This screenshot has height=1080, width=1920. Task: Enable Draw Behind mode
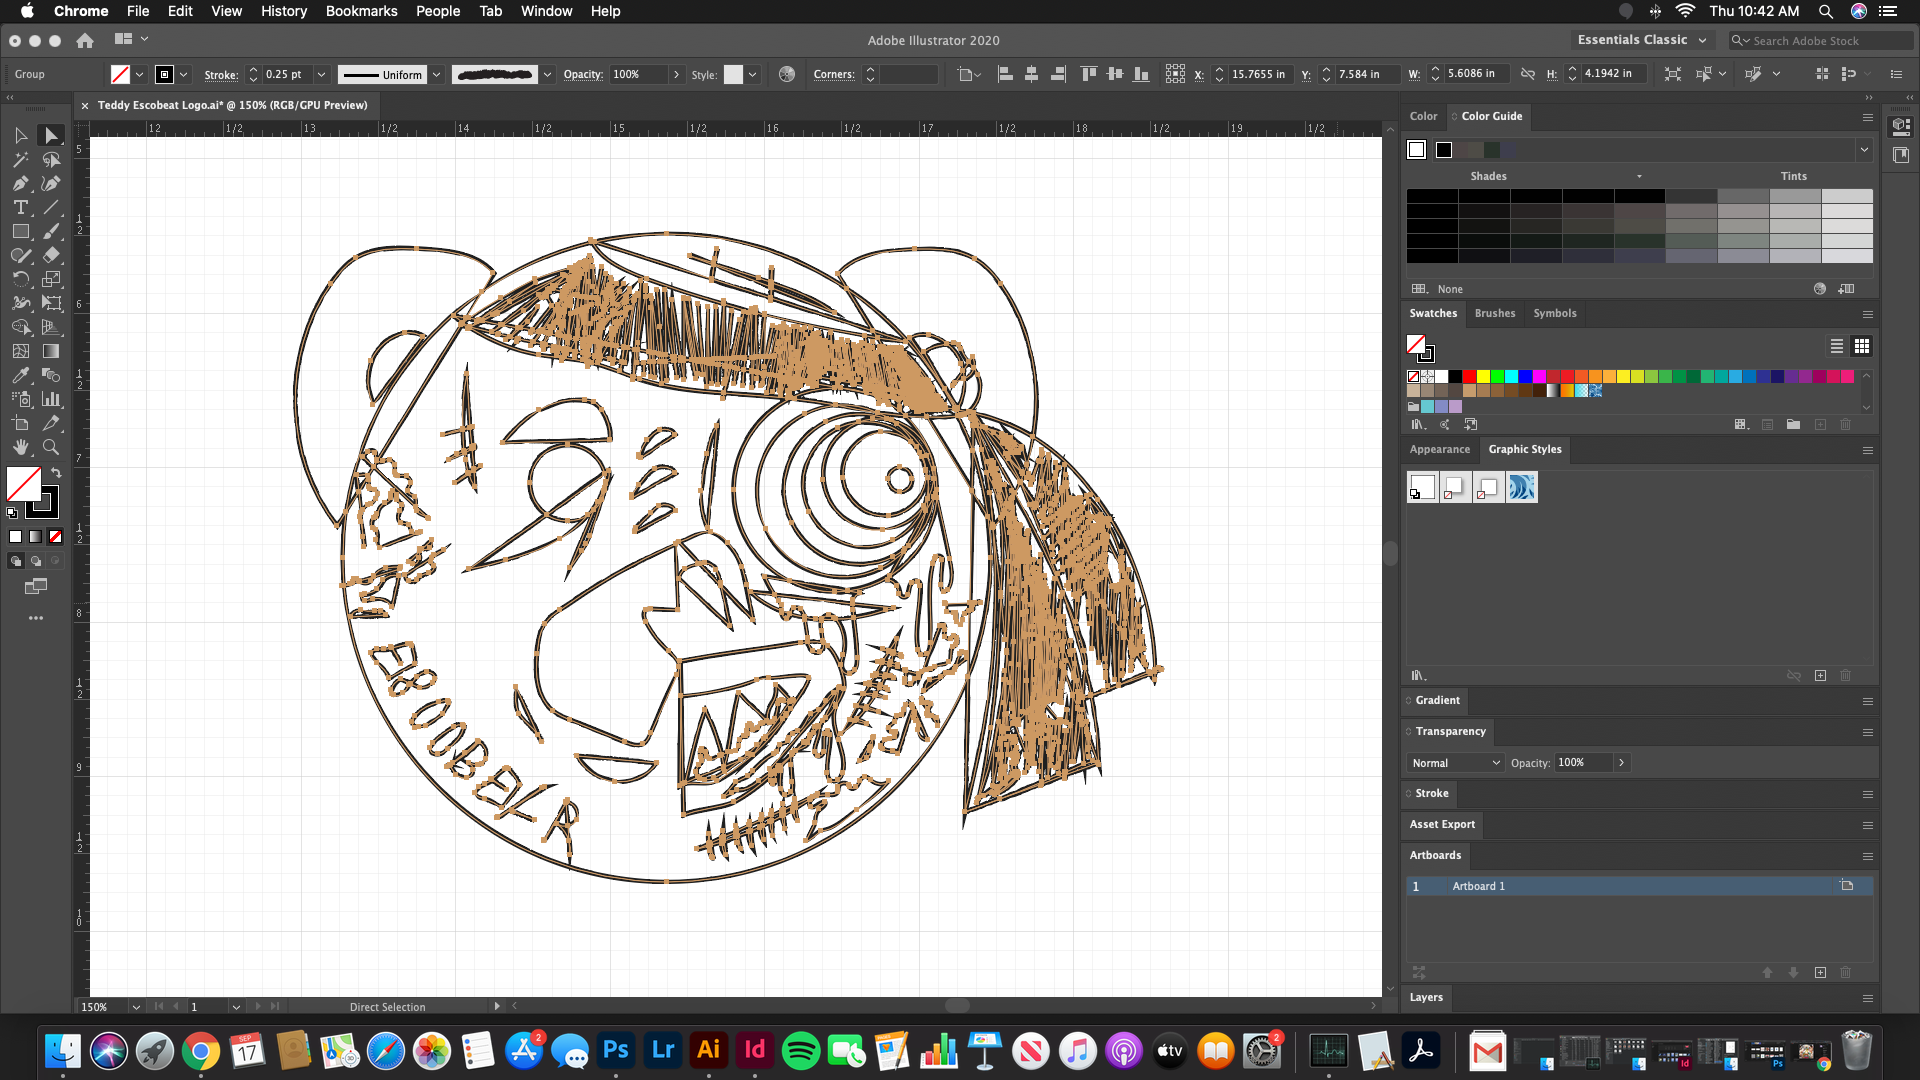tap(36, 561)
